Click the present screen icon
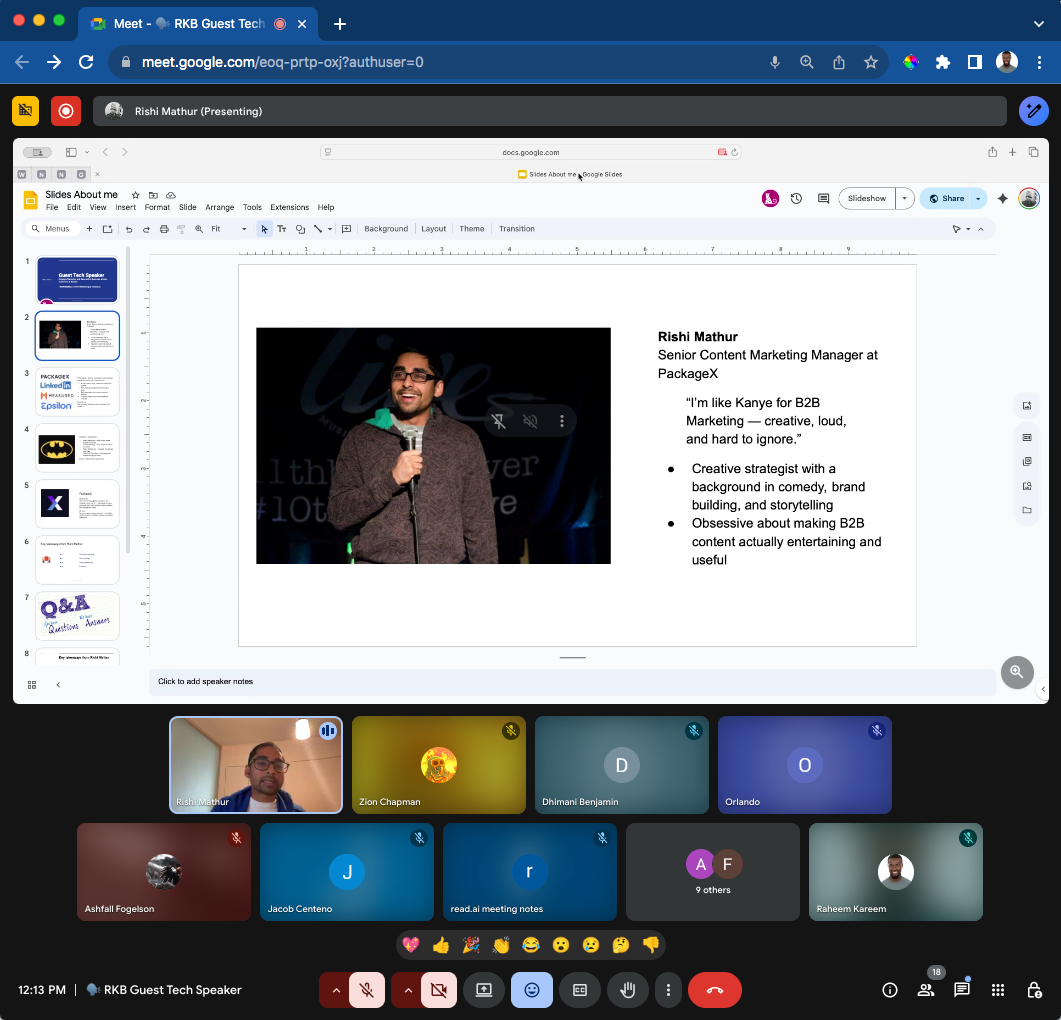The height and width of the screenshot is (1020, 1061). pyautogui.click(x=484, y=990)
